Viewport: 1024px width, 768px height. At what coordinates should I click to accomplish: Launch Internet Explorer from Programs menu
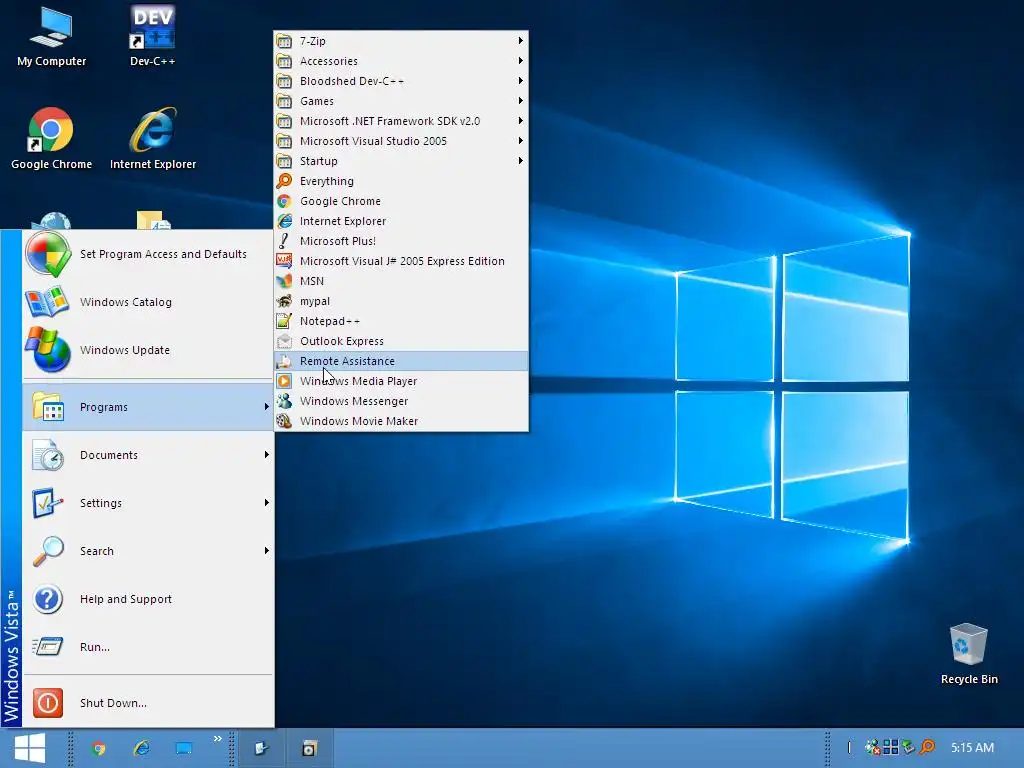coord(401,221)
